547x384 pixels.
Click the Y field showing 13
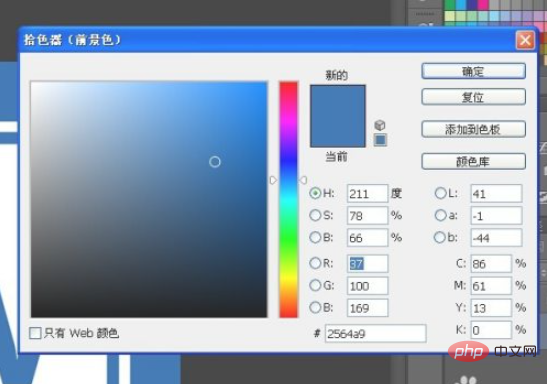[491, 308]
